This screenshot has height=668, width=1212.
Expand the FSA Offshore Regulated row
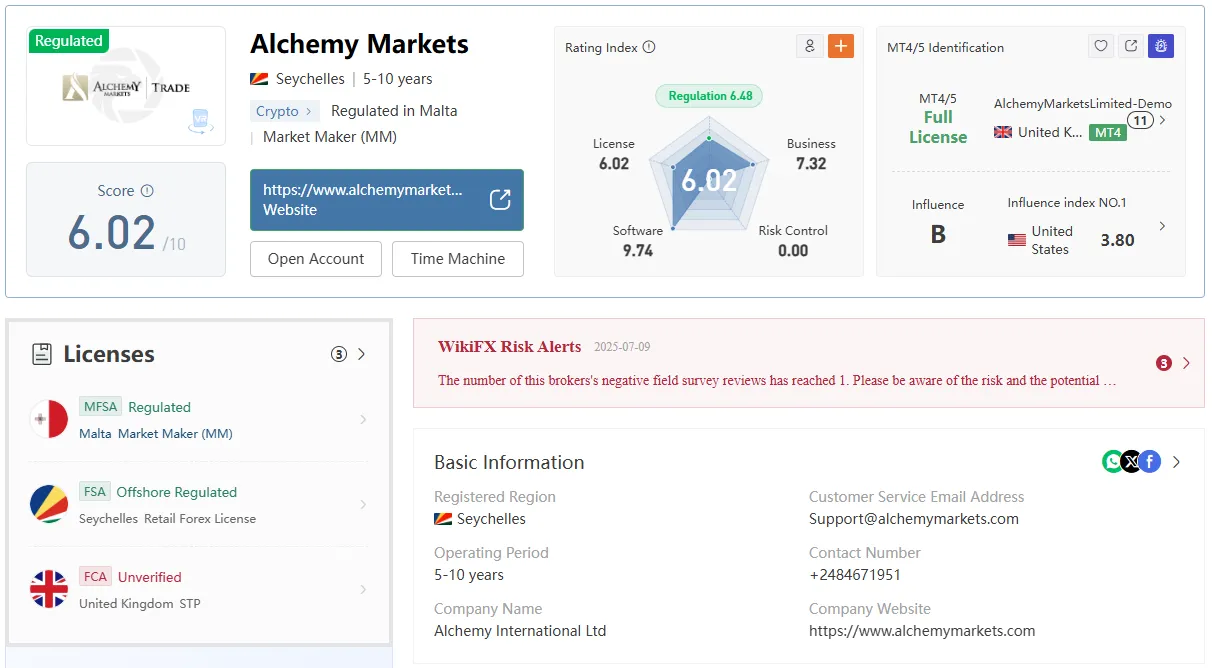tap(363, 505)
